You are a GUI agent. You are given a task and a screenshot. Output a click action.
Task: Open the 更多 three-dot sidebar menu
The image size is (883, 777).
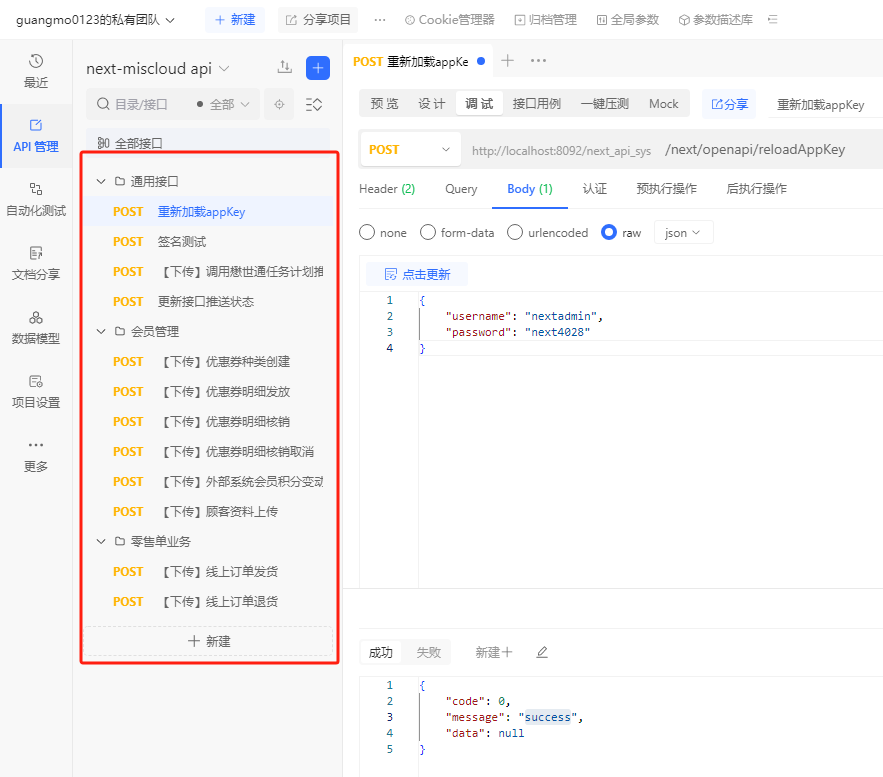[x=35, y=456]
